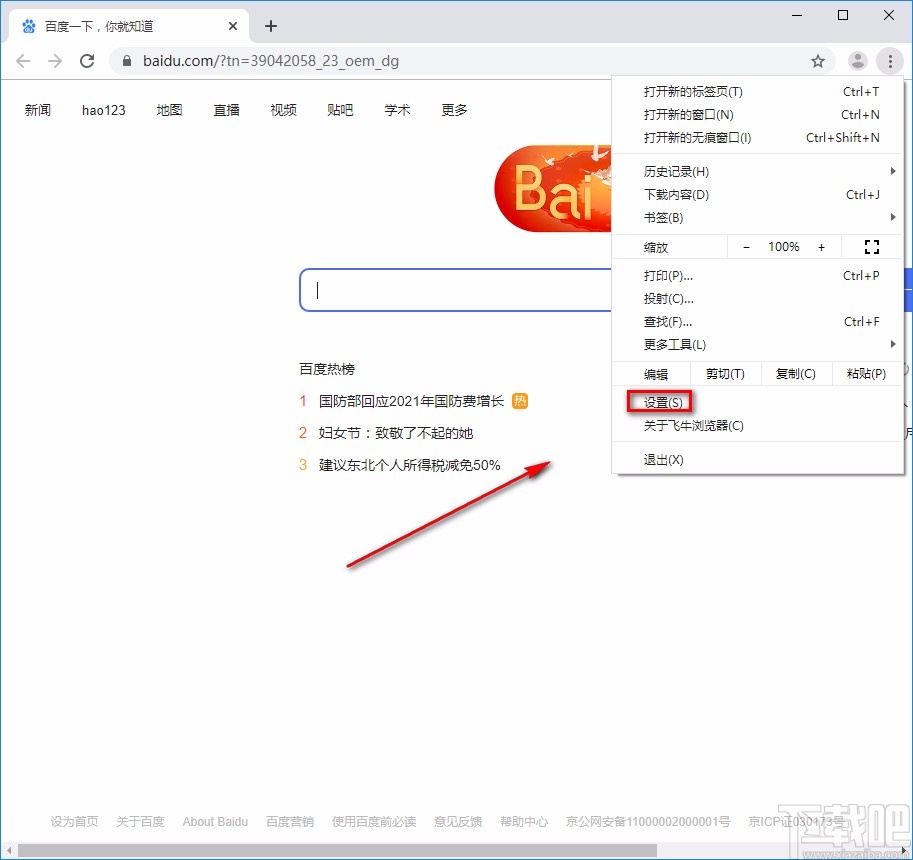Click the 热 badge on the hot topic
Screen dimensions: 913x860
[x=519, y=400]
